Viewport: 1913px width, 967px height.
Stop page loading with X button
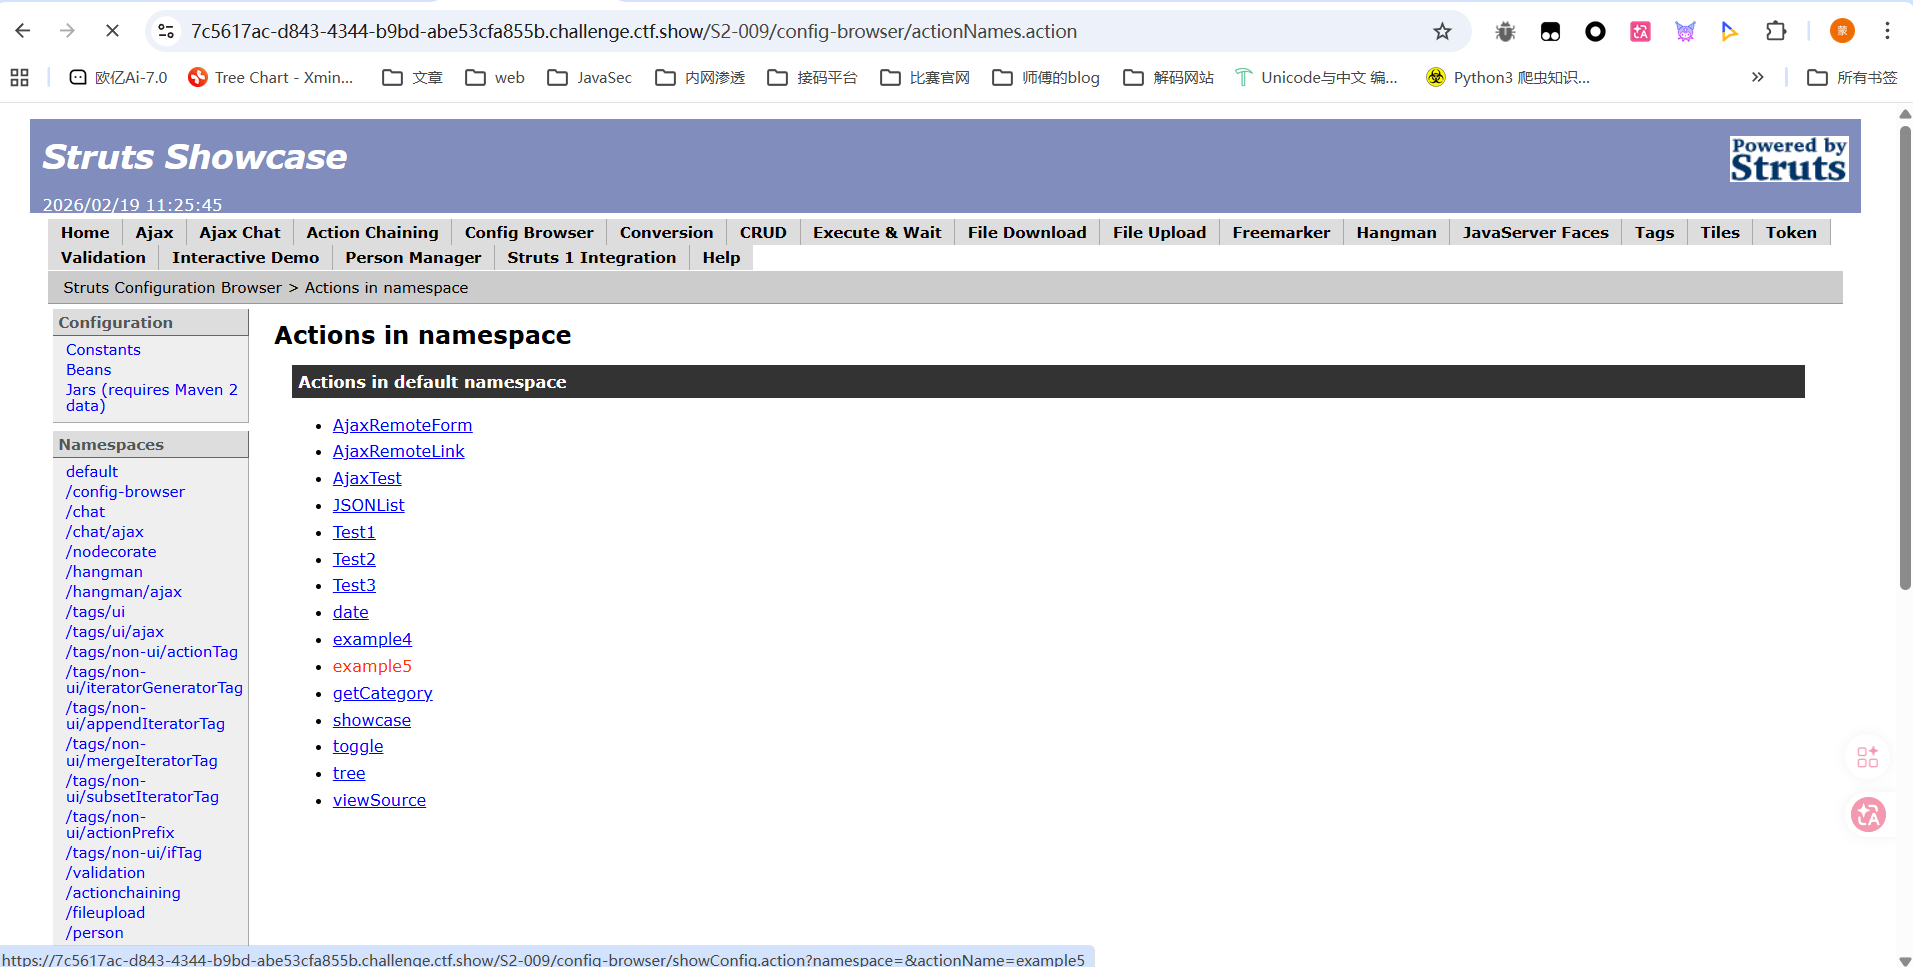tap(112, 31)
